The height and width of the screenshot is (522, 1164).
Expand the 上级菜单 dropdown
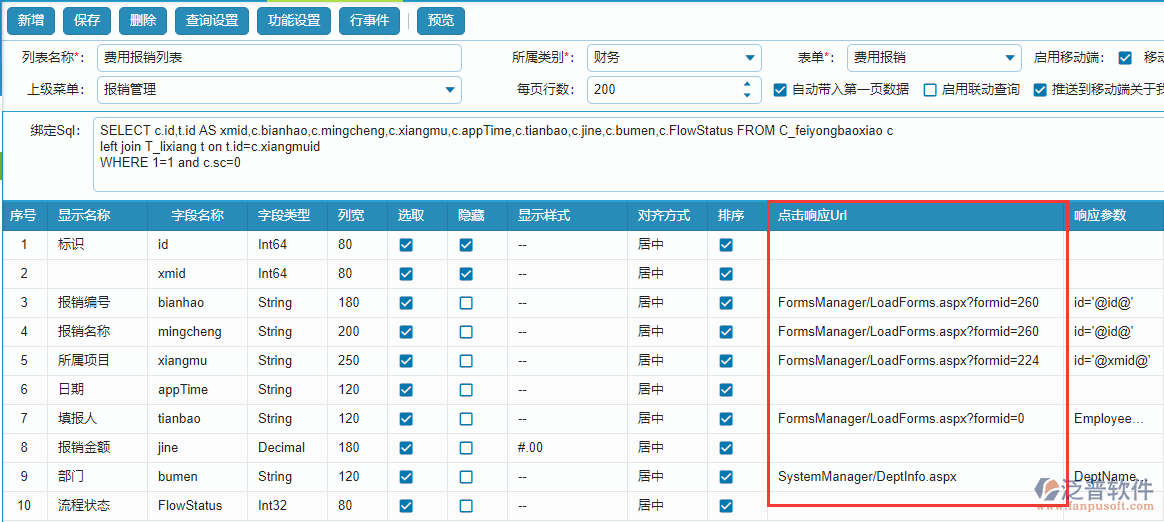(449, 90)
